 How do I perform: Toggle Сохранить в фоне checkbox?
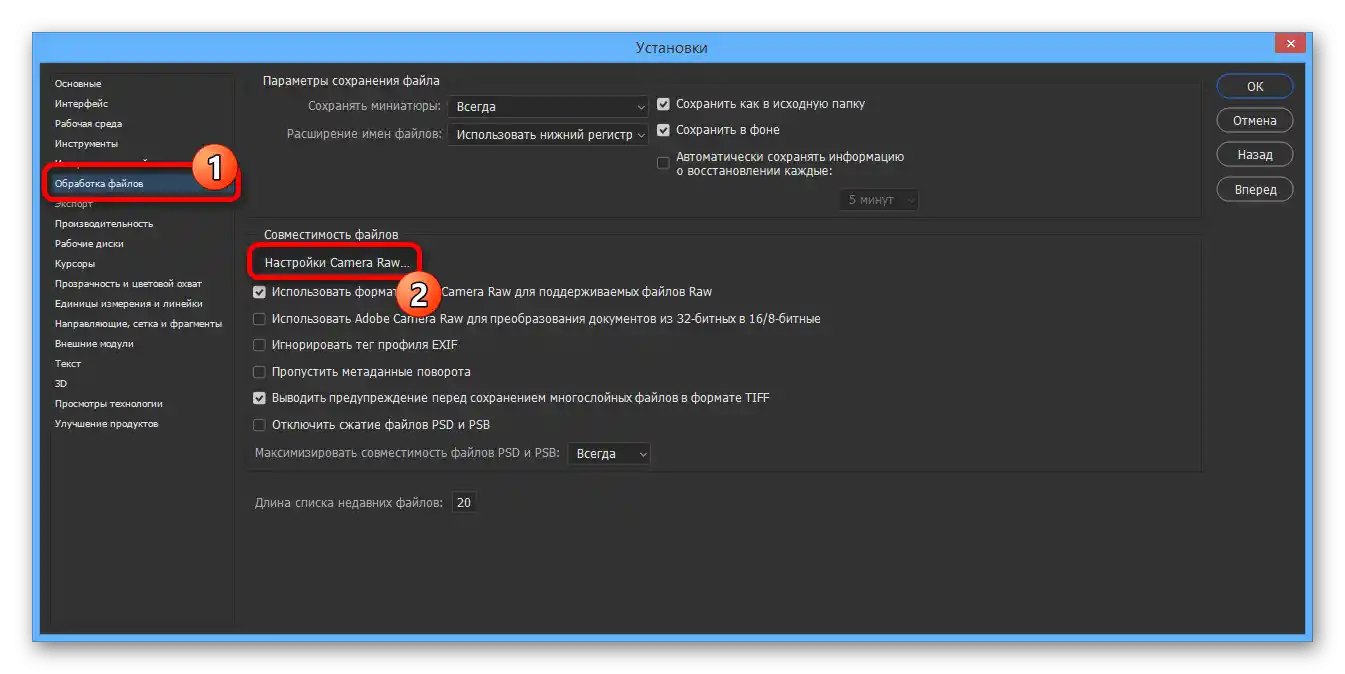click(663, 130)
